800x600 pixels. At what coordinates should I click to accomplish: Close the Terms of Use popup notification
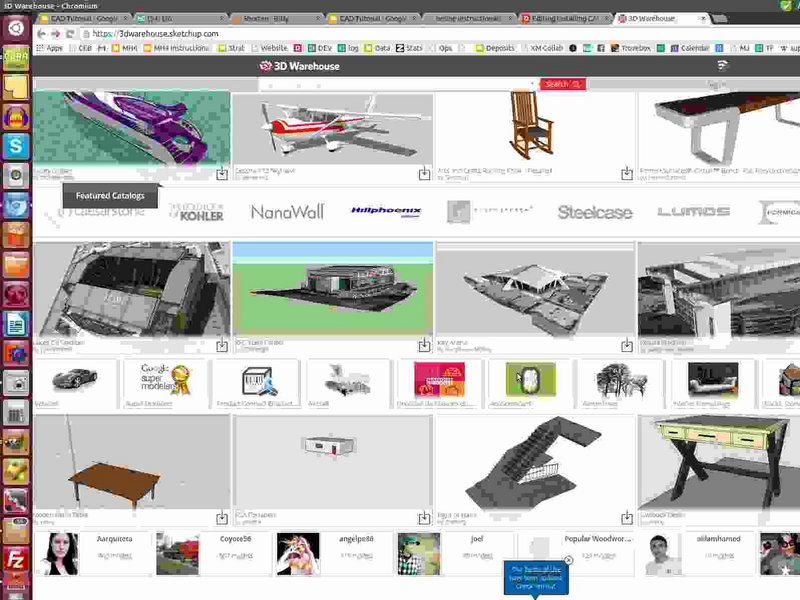coord(568,560)
